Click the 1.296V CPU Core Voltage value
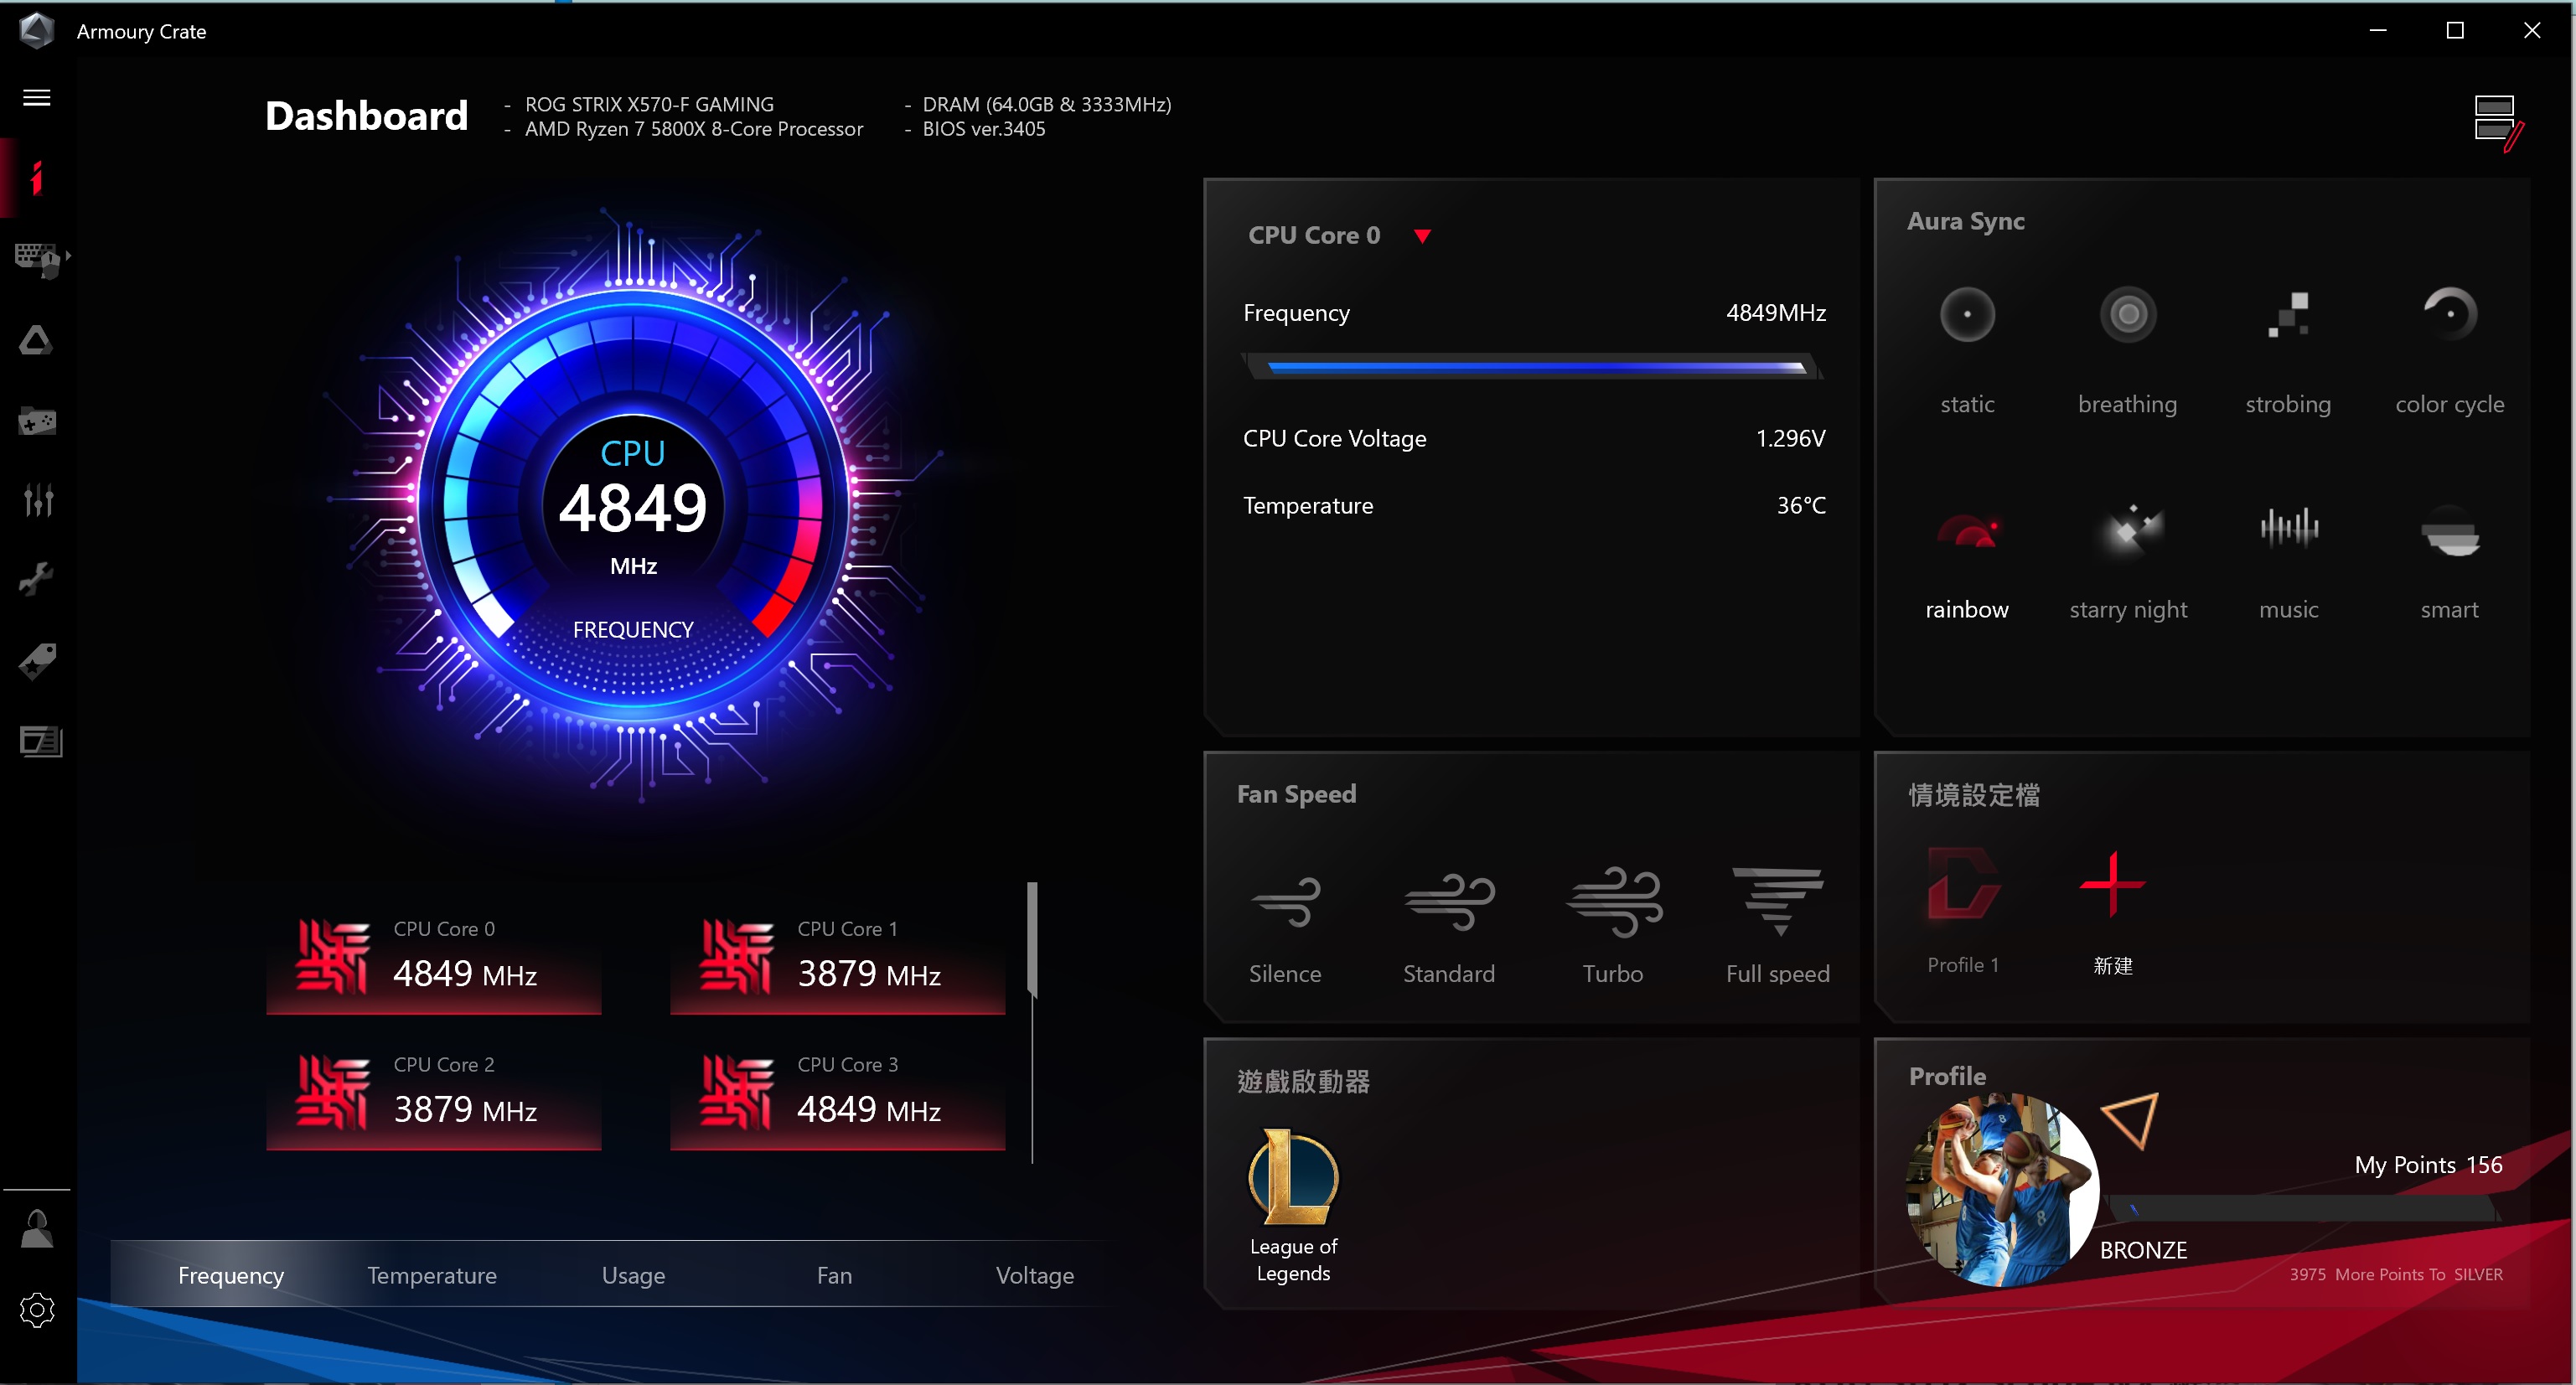2576x1385 pixels. (1790, 438)
